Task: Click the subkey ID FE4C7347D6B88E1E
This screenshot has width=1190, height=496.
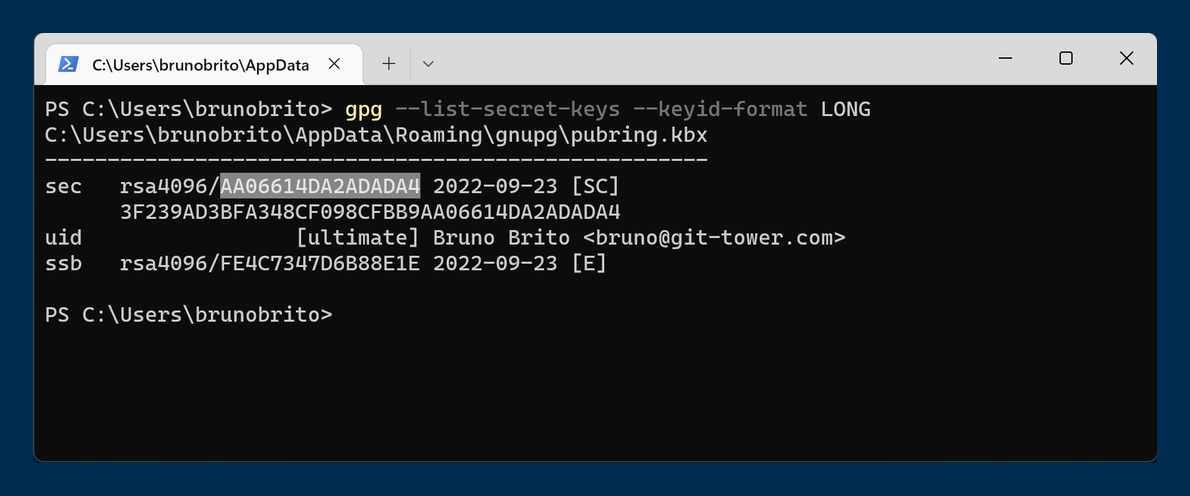Action: [320, 264]
